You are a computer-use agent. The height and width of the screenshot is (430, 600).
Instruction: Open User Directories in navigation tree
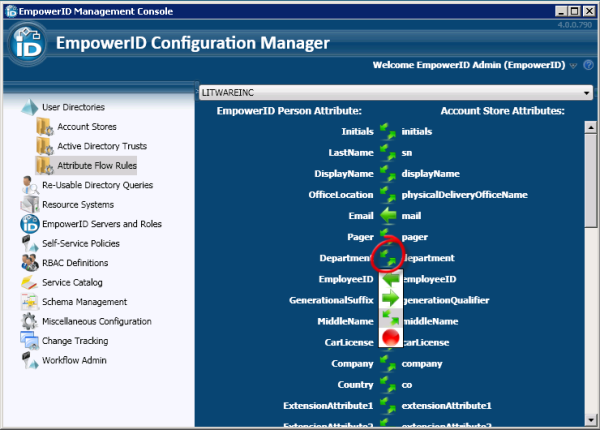click(x=73, y=107)
